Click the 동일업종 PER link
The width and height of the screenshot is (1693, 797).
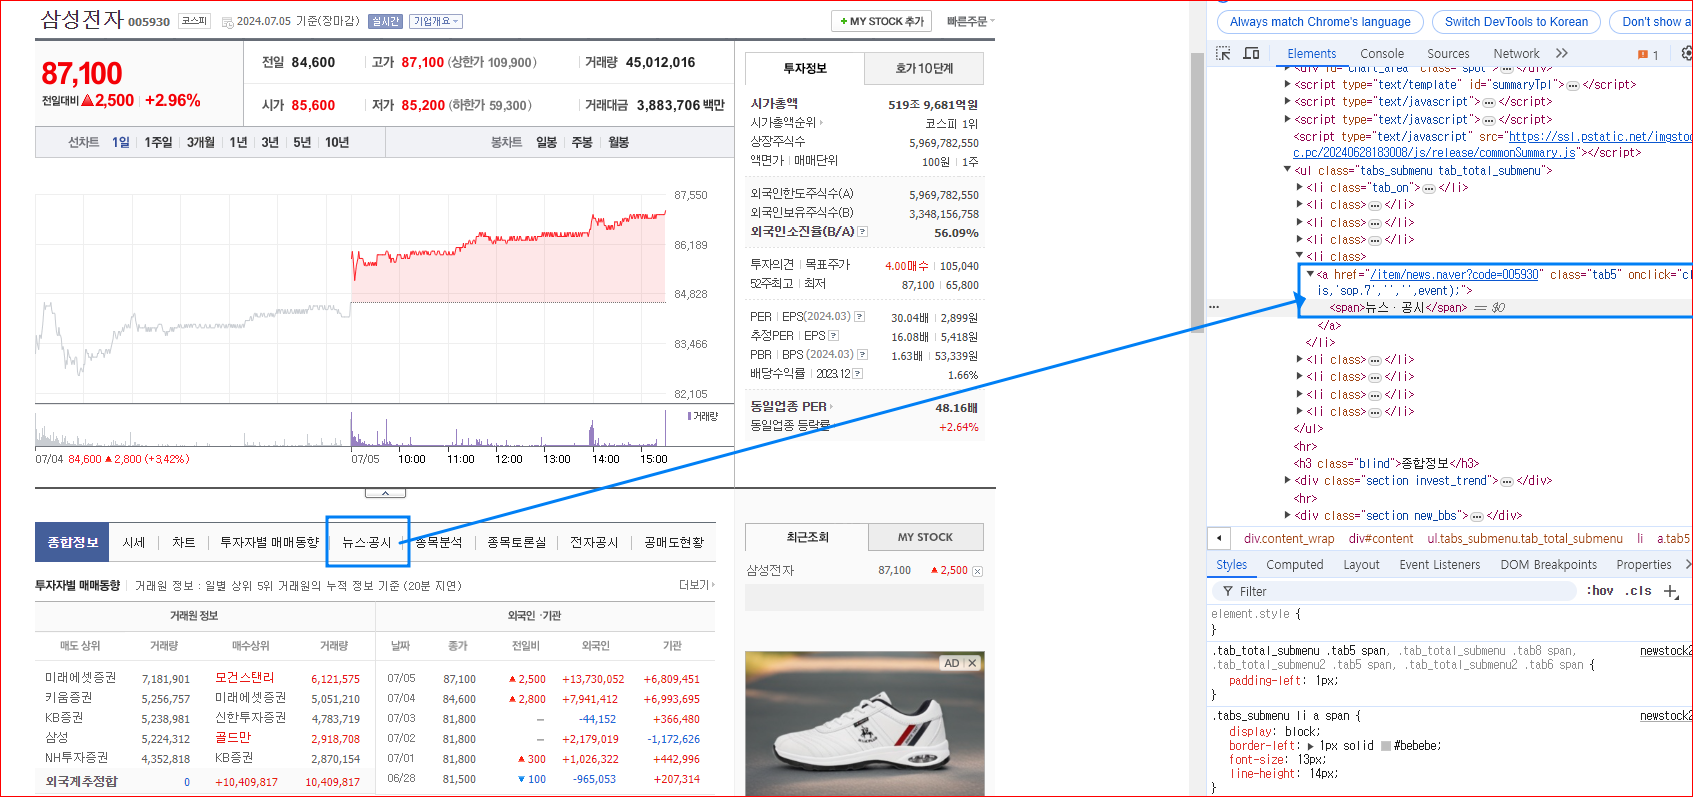pyautogui.click(x=791, y=407)
